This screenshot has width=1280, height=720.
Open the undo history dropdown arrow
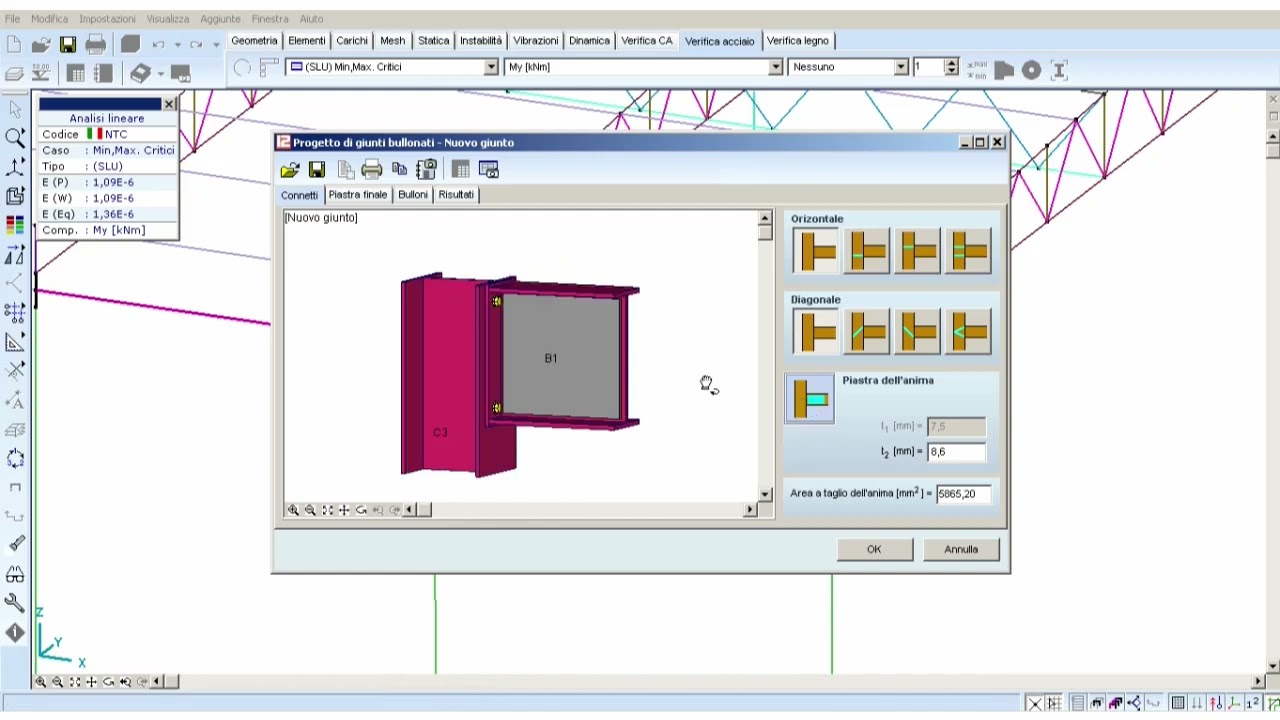point(178,45)
